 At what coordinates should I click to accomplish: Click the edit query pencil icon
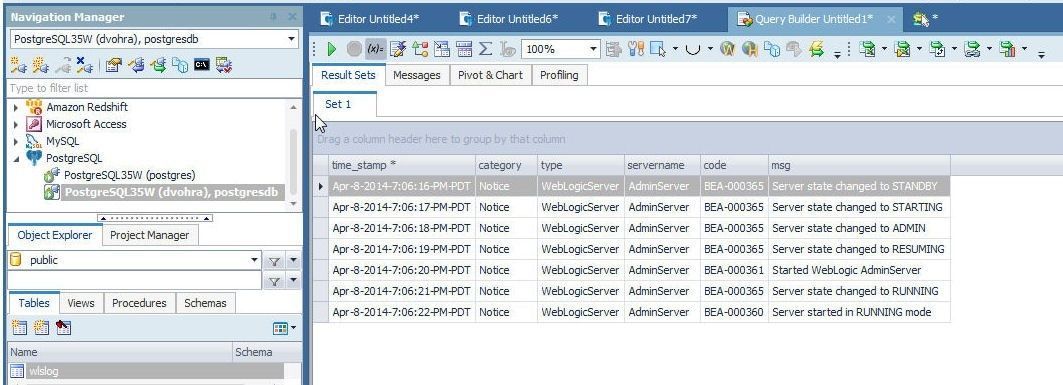point(398,49)
